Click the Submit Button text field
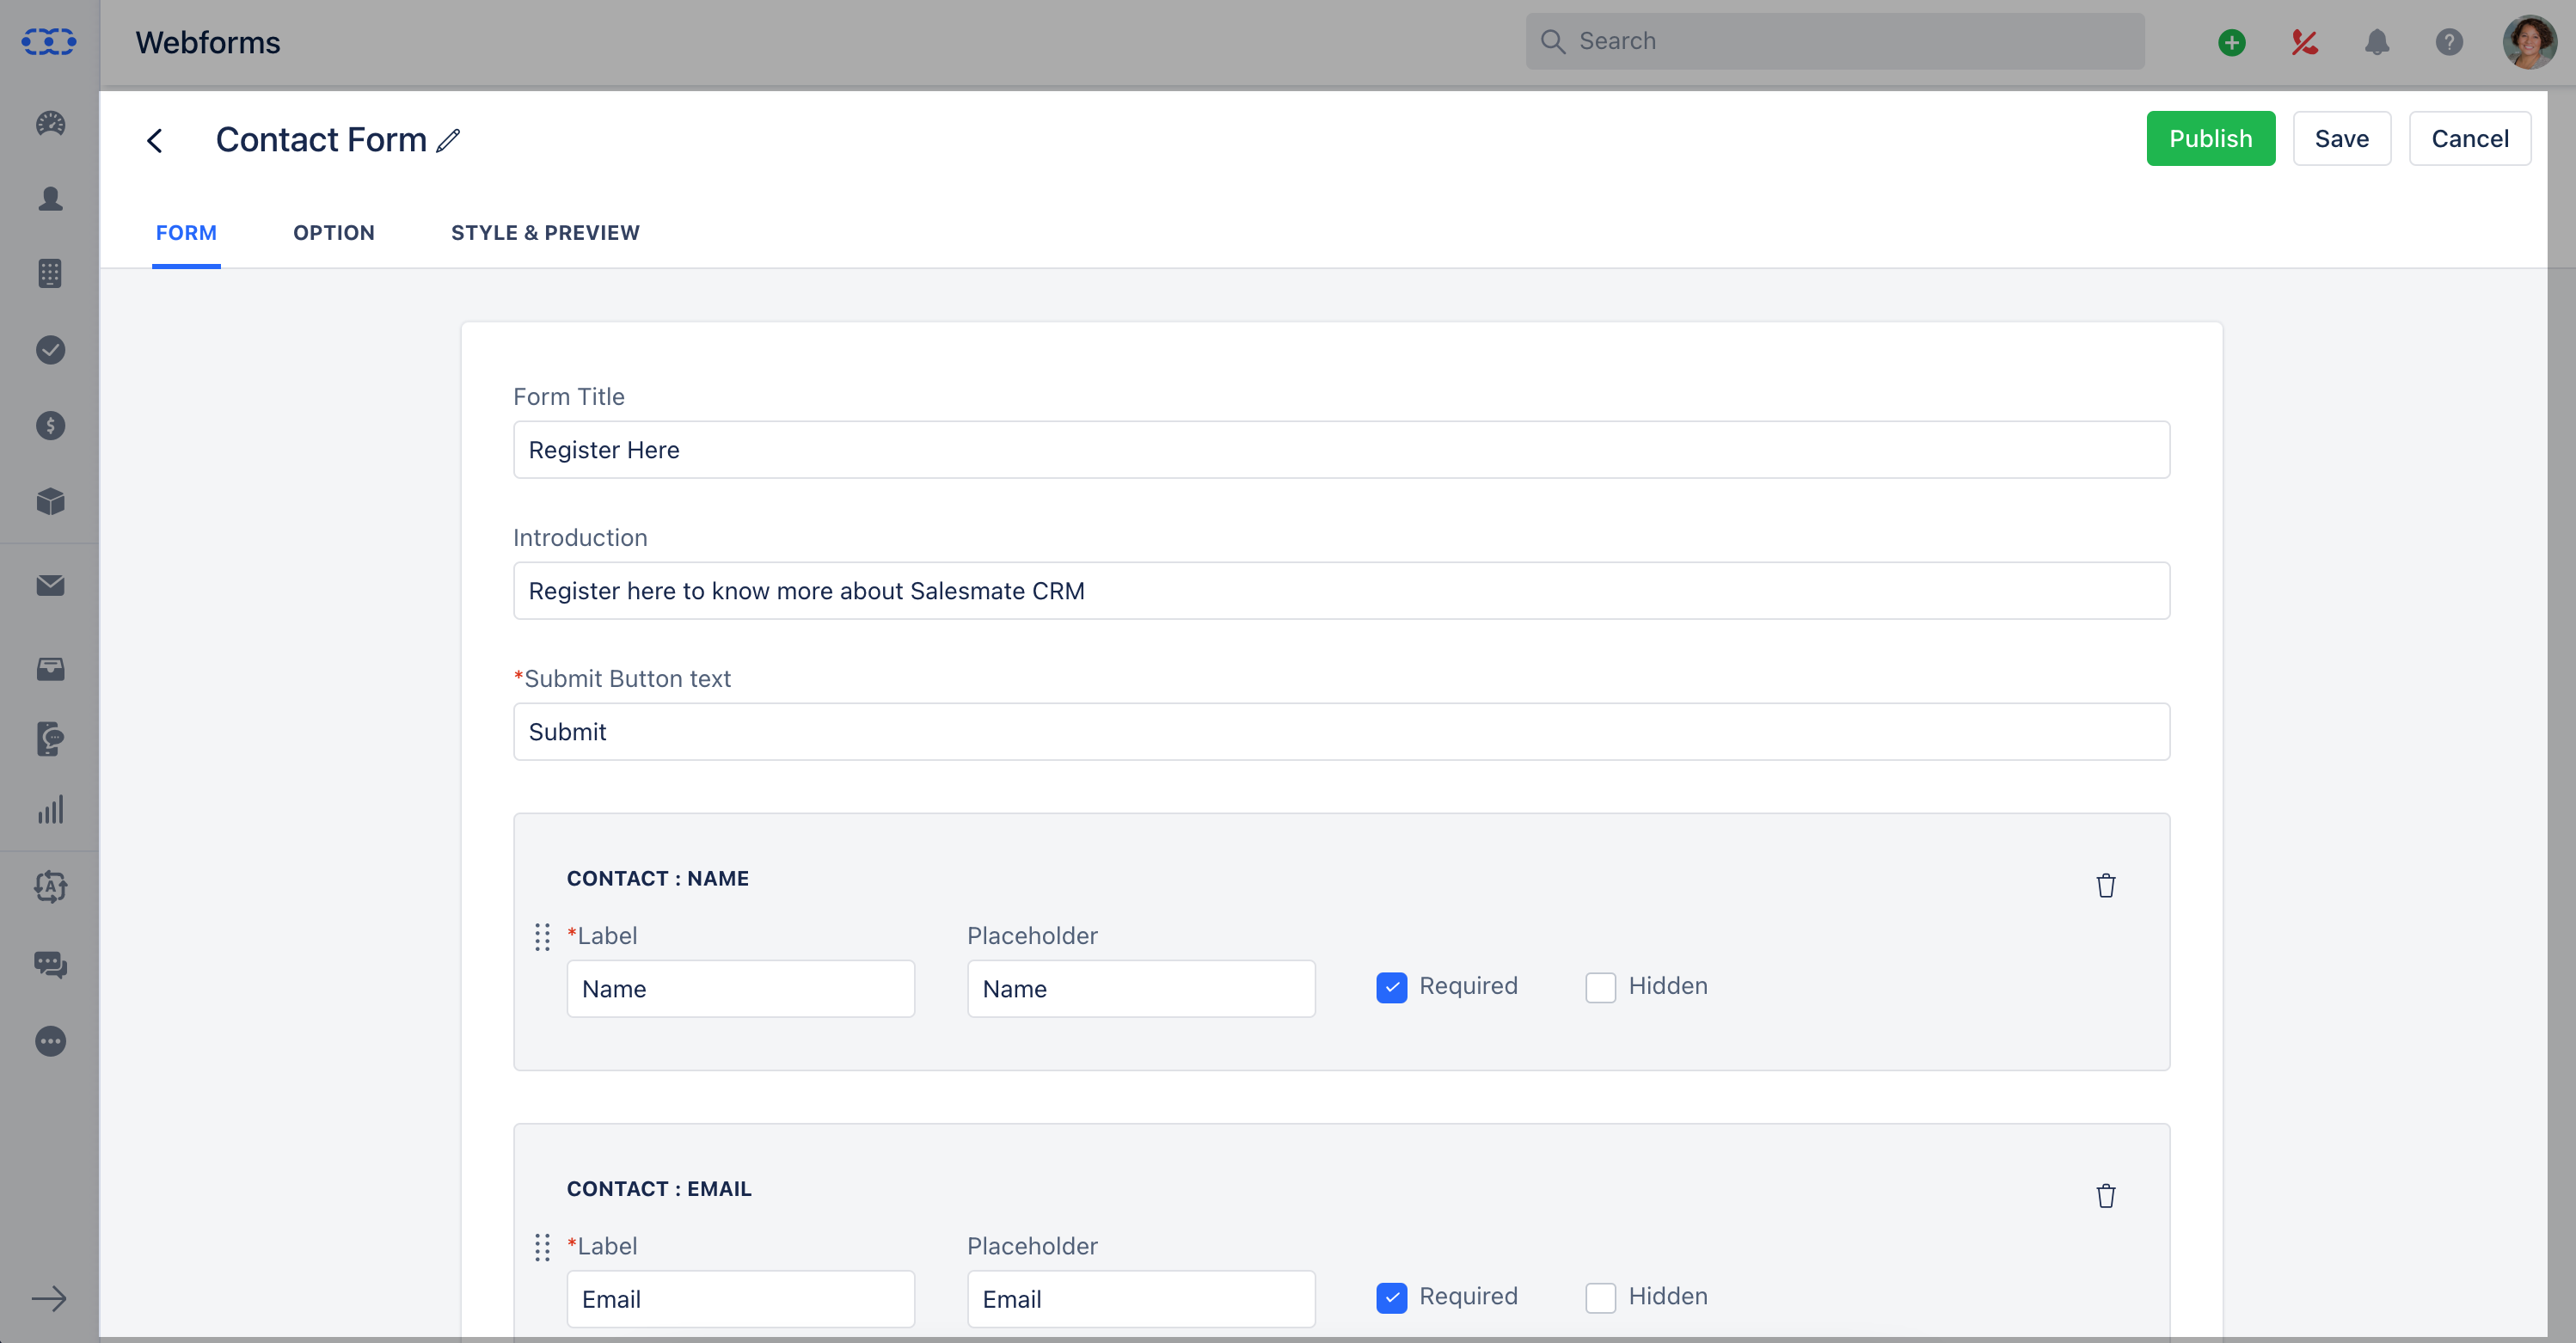The width and height of the screenshot is (2576, 1343). coord(1341,731)
